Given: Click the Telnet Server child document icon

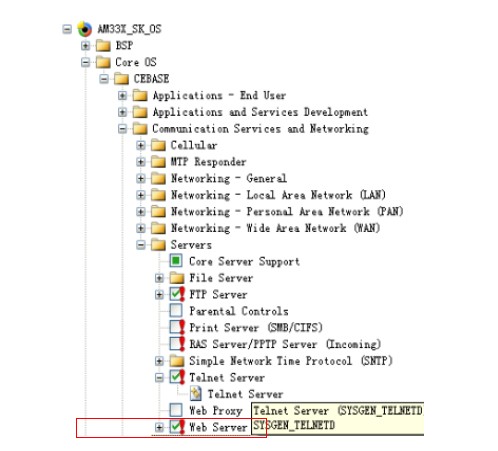Looking at the screenshot, I should (x=196, y=394).
